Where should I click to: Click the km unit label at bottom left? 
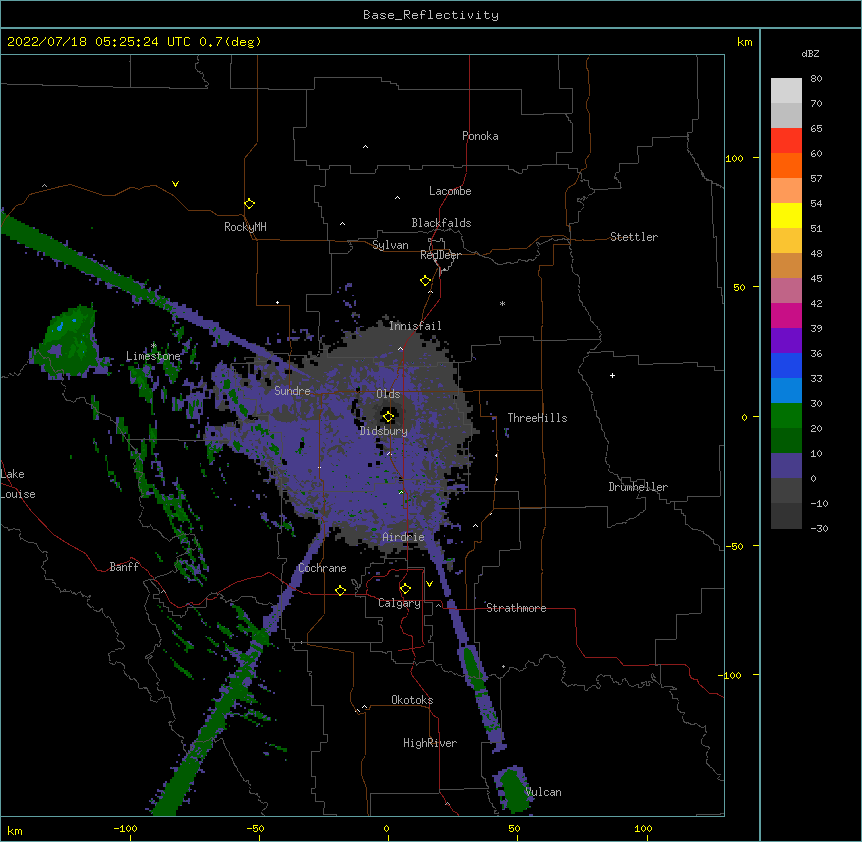point(15,831)
